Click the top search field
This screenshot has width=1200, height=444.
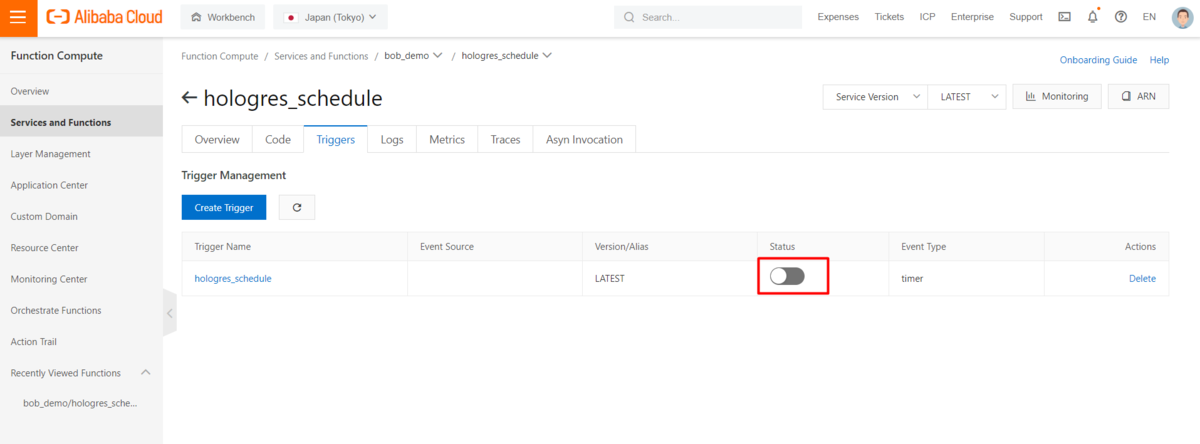pos(708,17)
